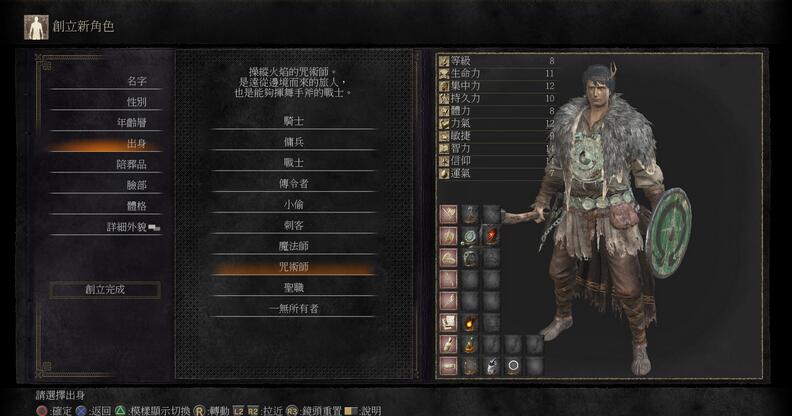792x416 pixels.
Task: Click the 創立完成 finish creation button
Action: (105, 290)
